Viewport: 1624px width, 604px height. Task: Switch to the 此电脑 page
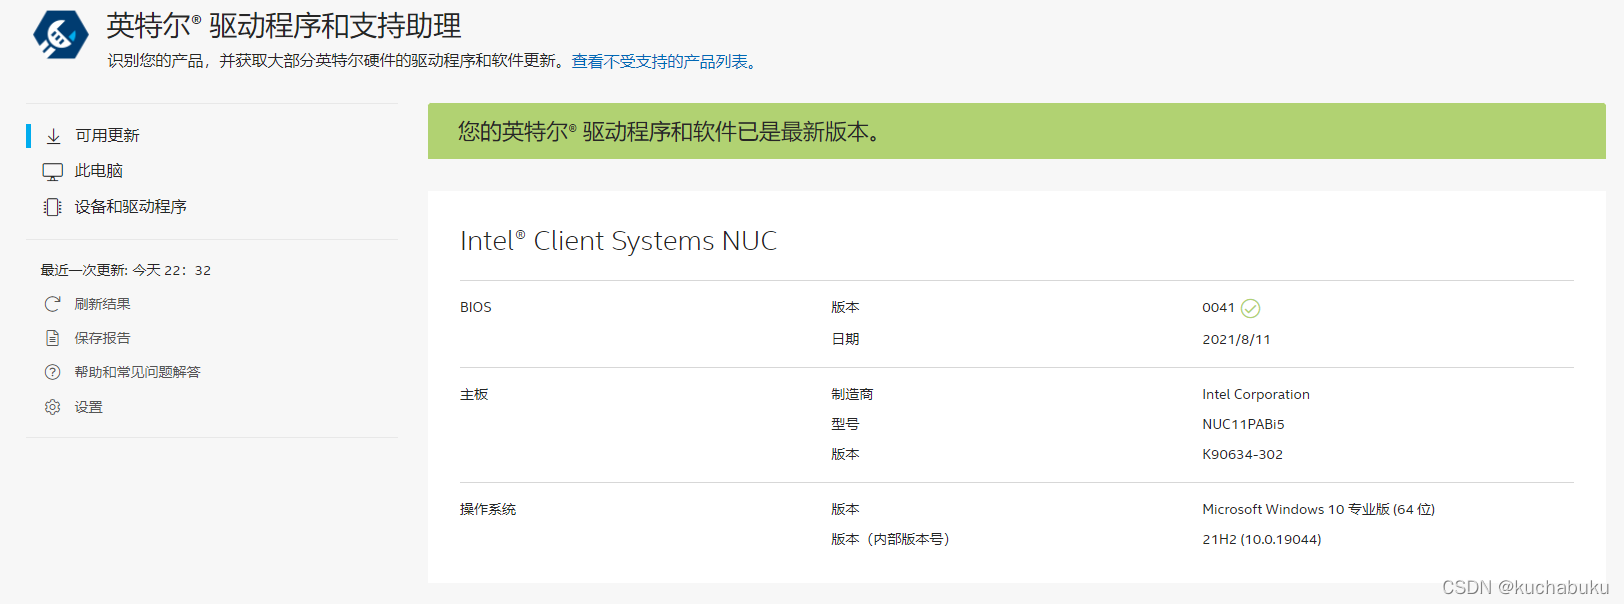coord(99,171)
